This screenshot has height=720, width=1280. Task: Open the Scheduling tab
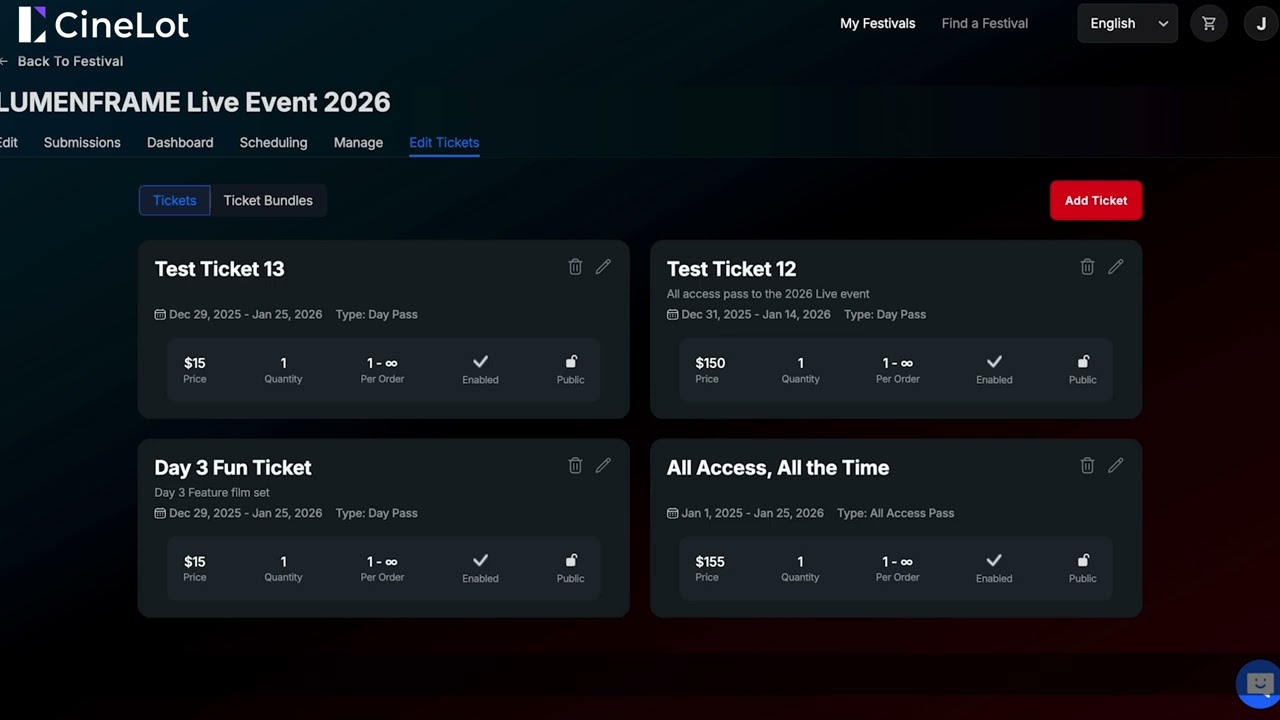(273, 142)
